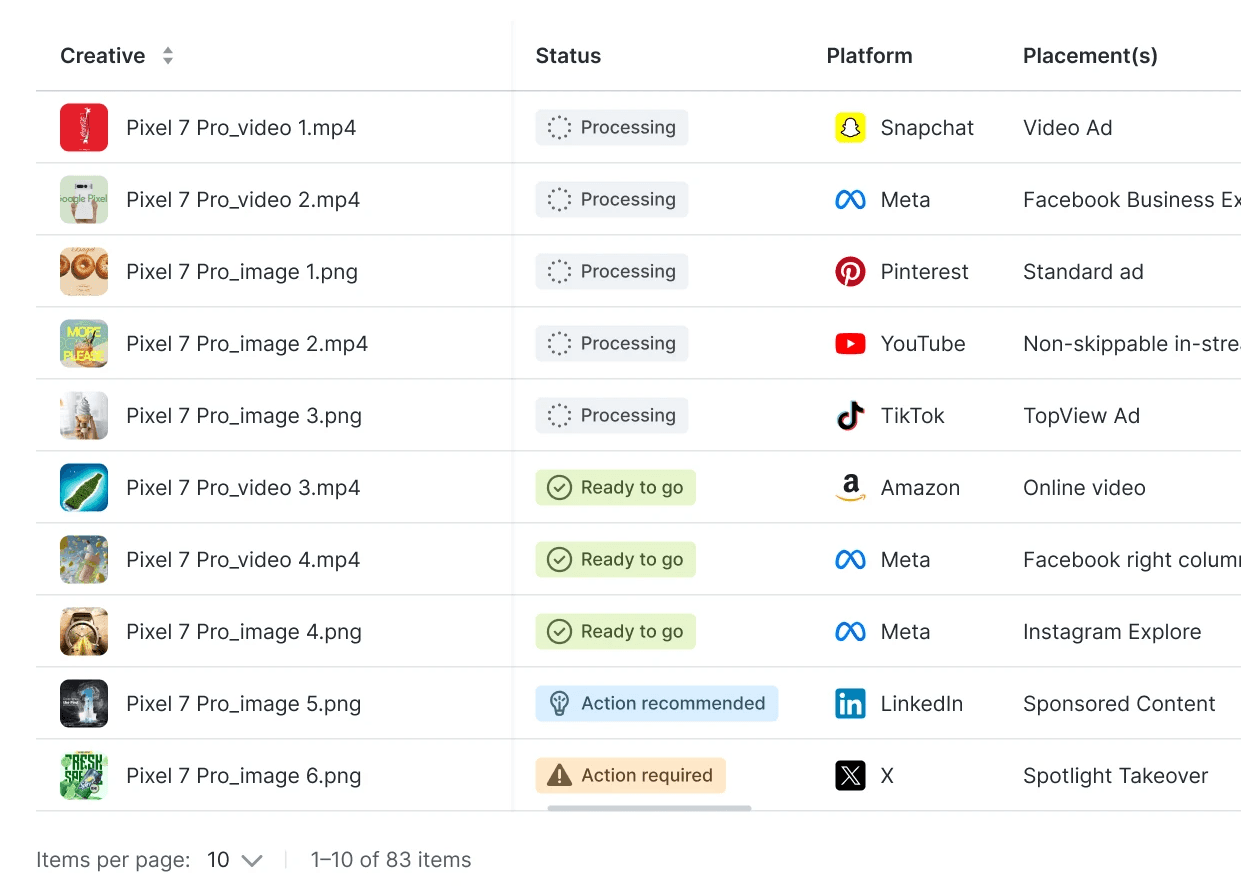Open Pixel 7 Pro_image 6.png creative
This screenshot has width=1241, height=886.
[x=243, y=776]
